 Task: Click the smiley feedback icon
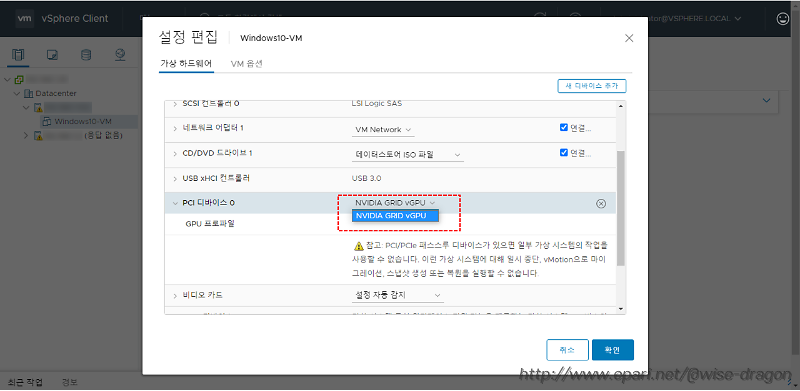(x=782, y=19)
